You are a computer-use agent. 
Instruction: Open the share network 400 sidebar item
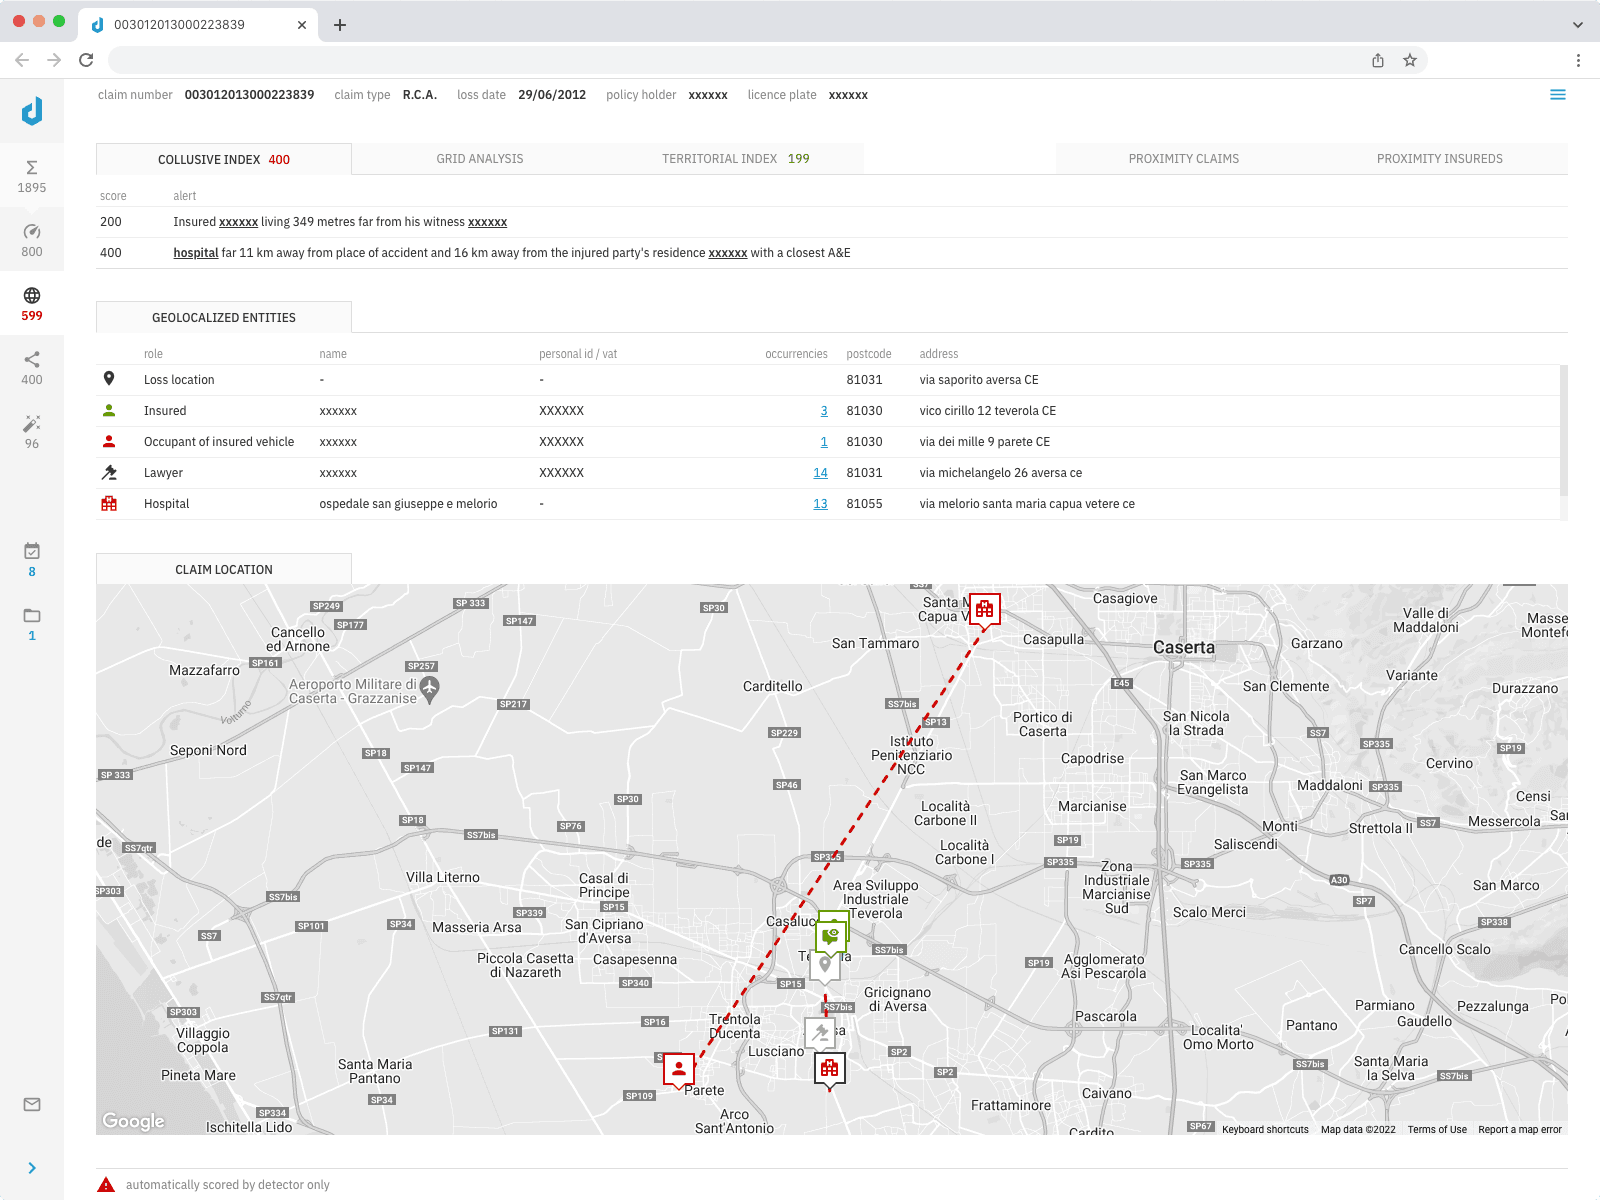(32, 368)
